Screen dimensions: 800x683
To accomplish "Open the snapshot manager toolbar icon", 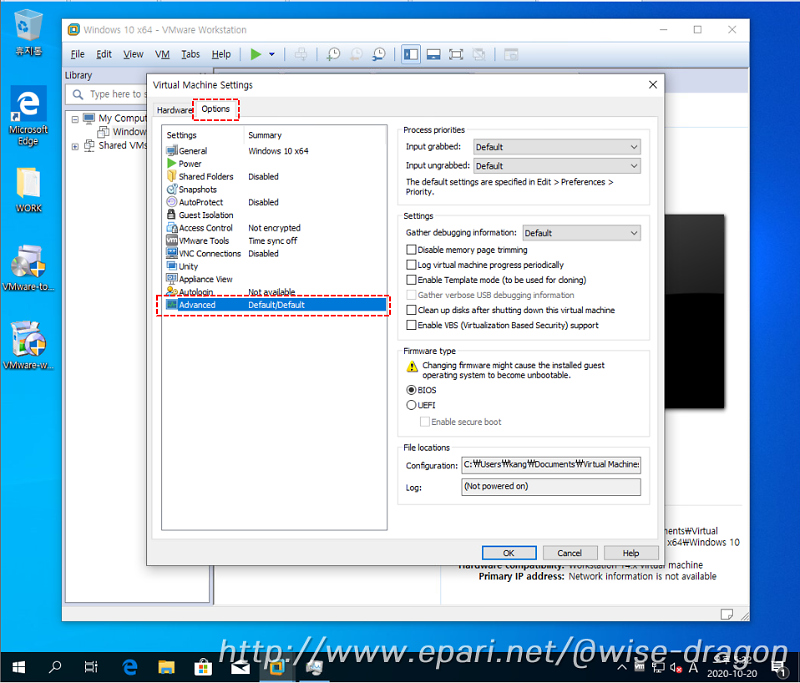I will point(379,54).
